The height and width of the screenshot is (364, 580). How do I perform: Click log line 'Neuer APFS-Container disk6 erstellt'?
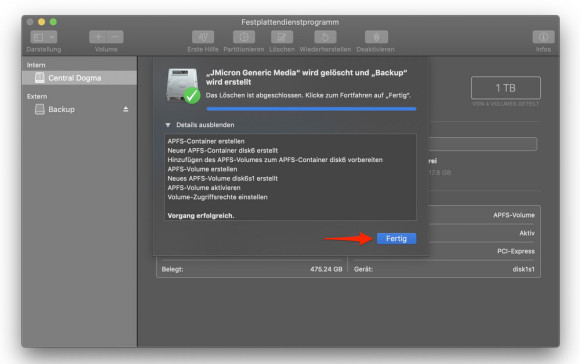click(x=223, y=151)
